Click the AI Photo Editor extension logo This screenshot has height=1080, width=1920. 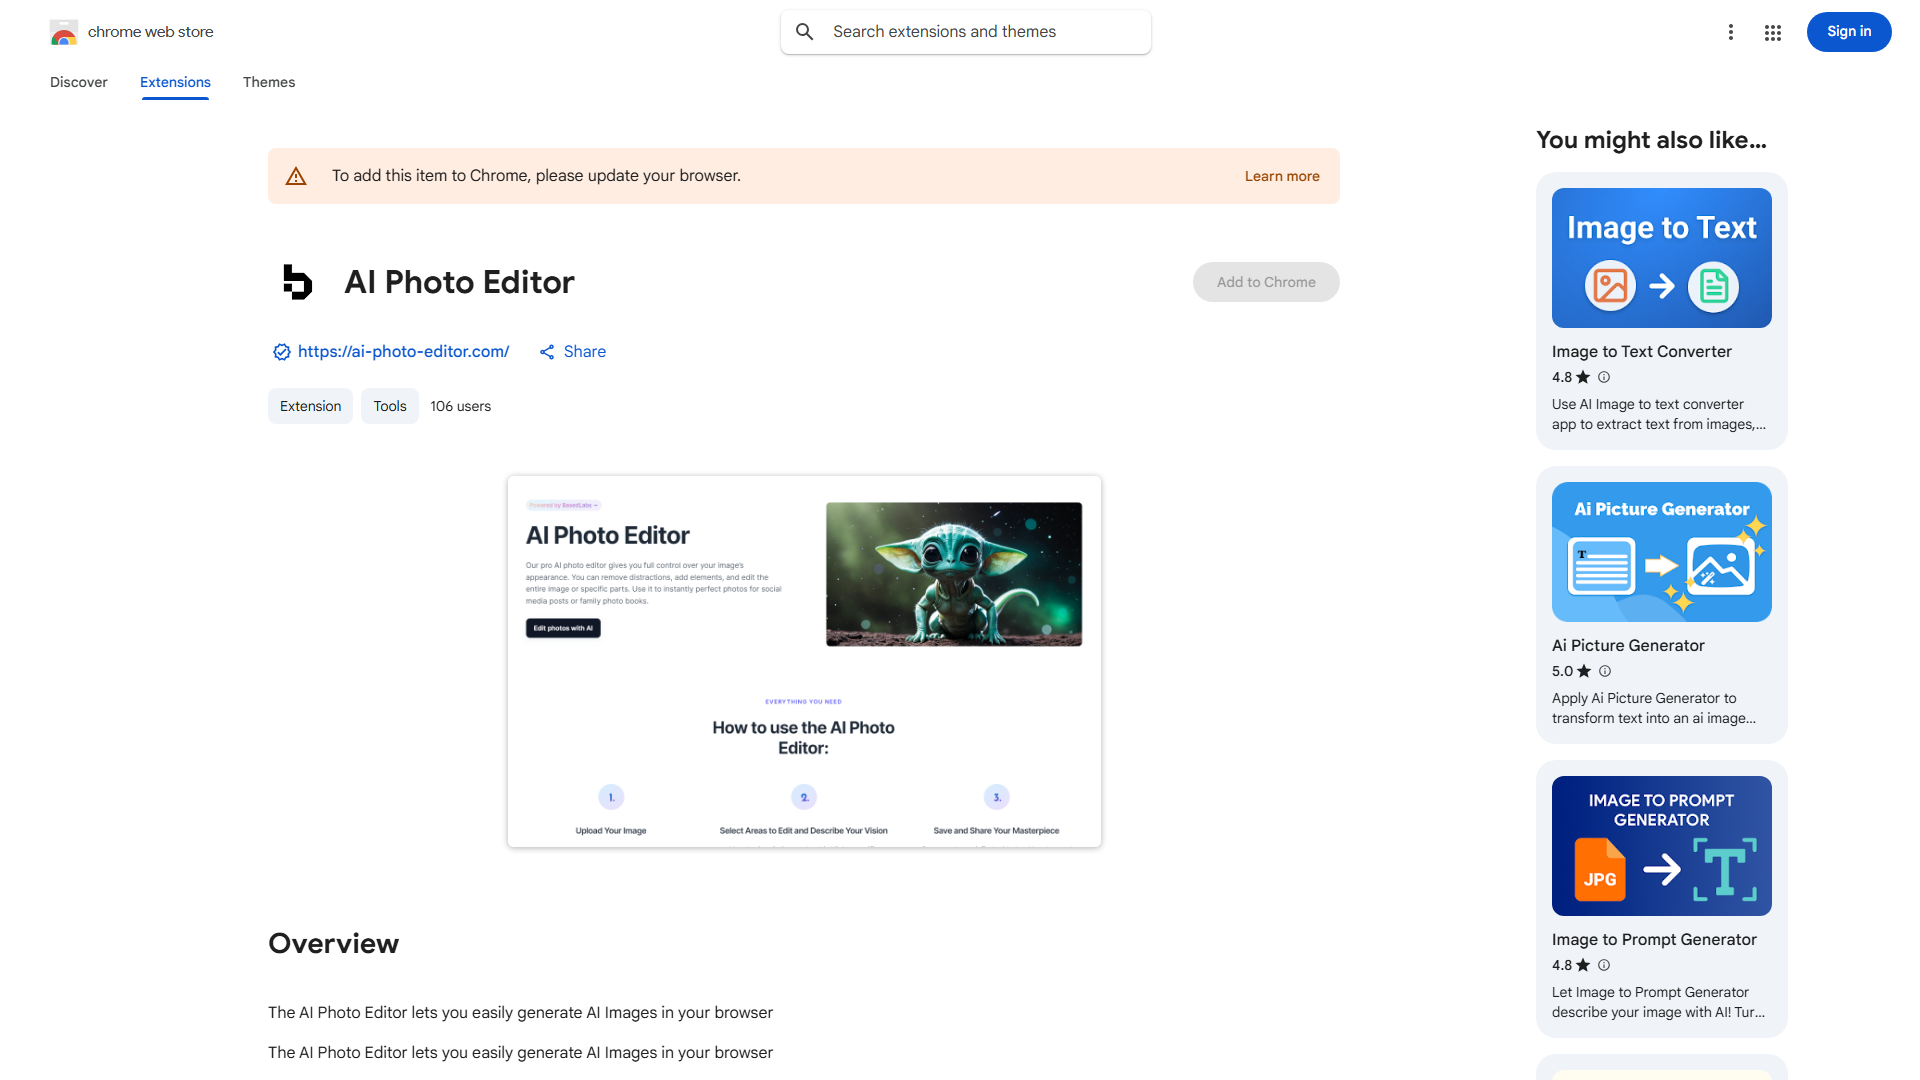(x=297, y=282)
